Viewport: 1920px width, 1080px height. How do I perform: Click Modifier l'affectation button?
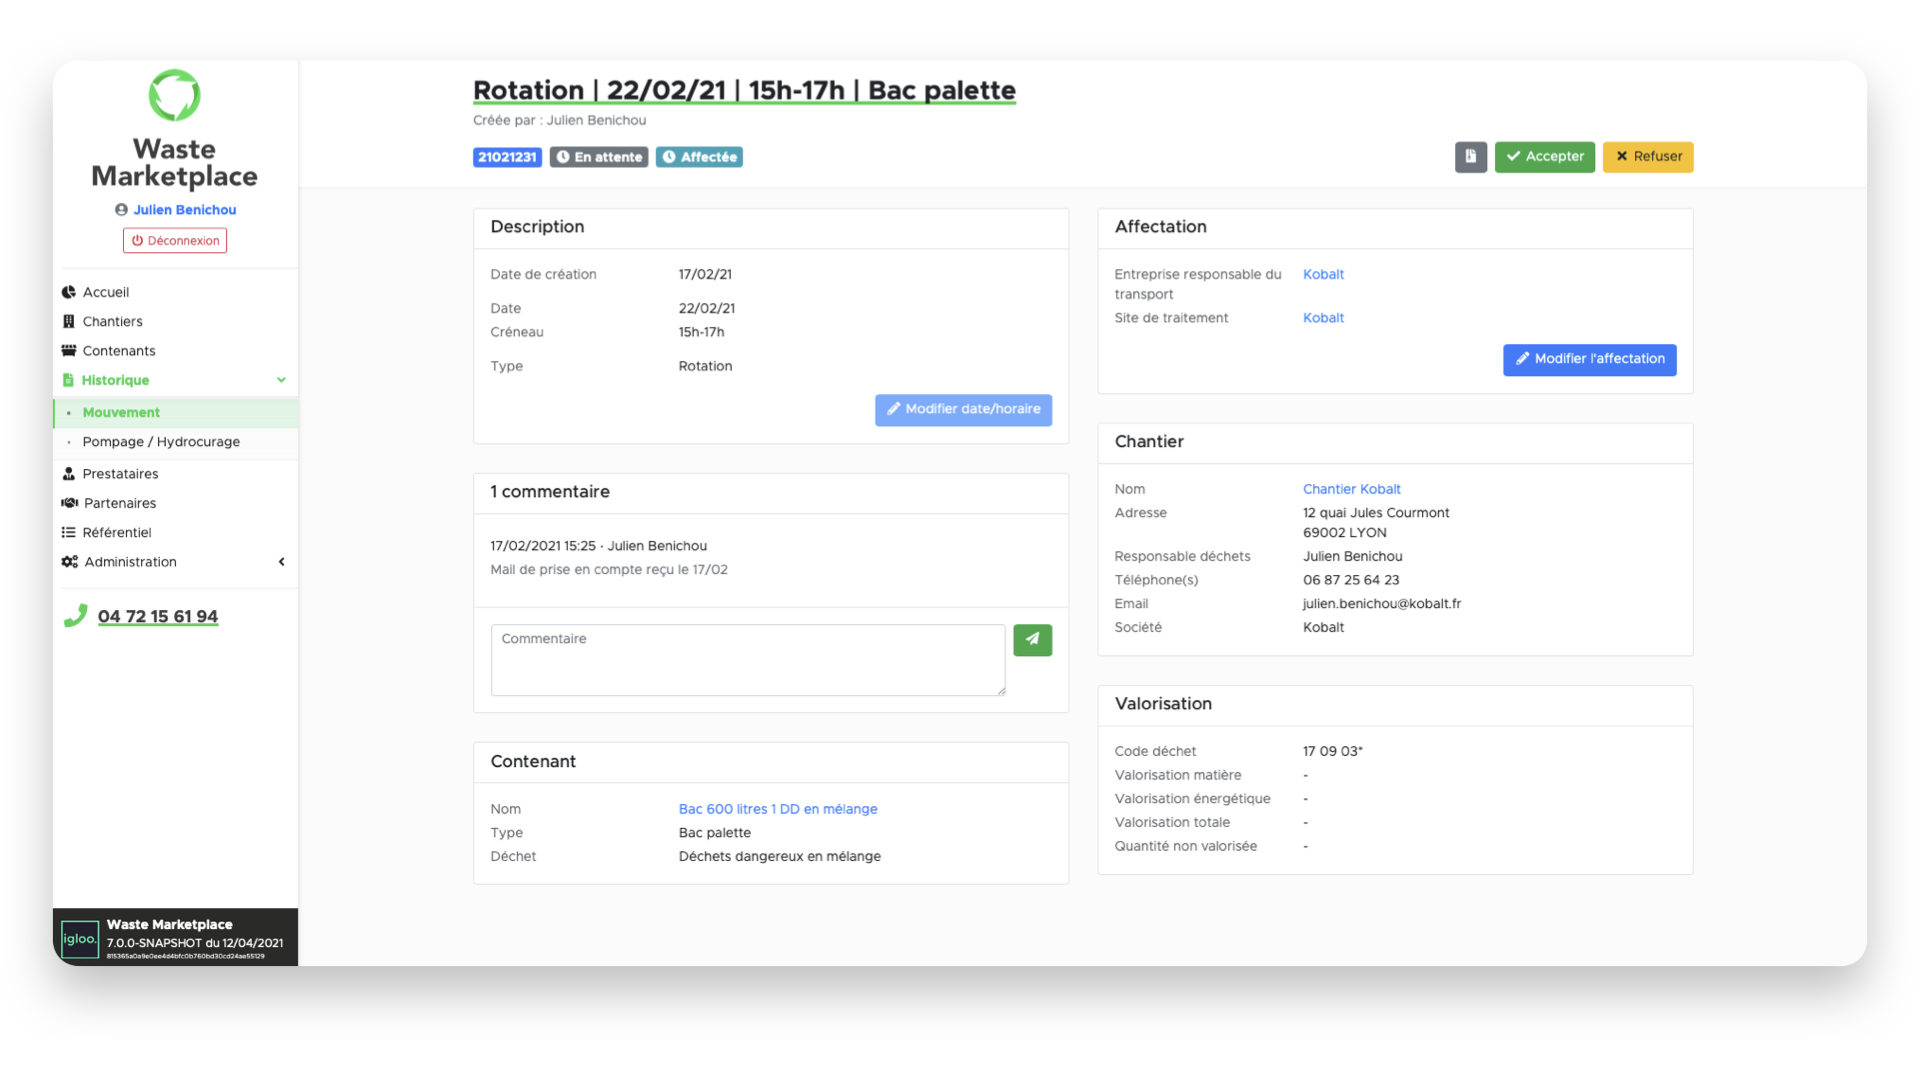point(1589,359)
